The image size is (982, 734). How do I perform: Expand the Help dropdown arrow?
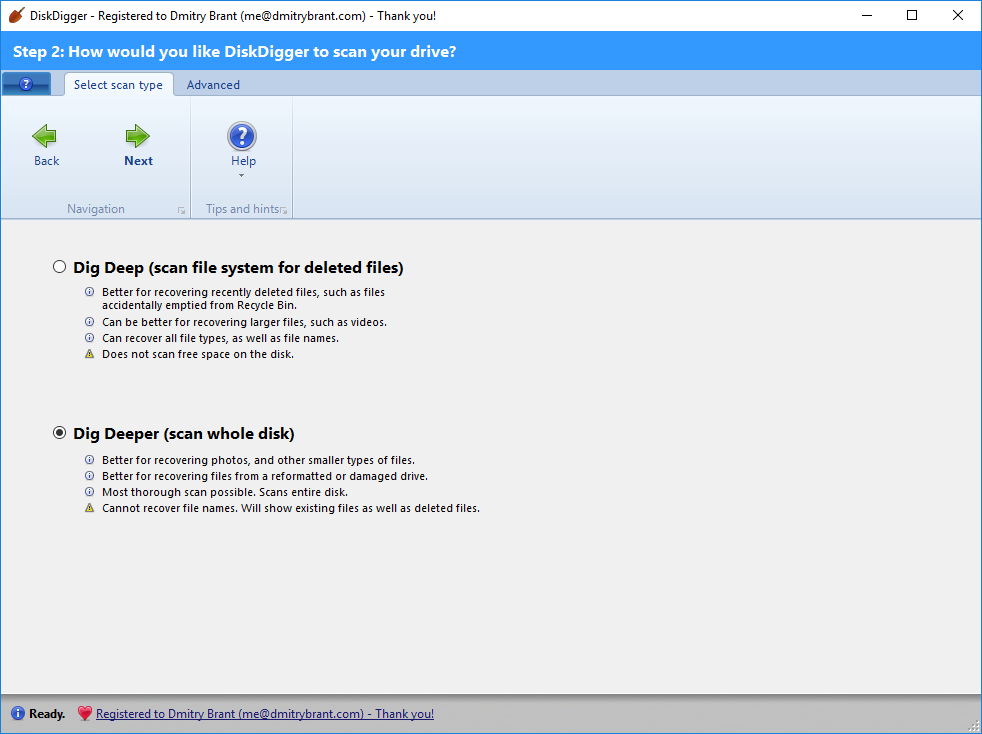(x=242, y=176)
